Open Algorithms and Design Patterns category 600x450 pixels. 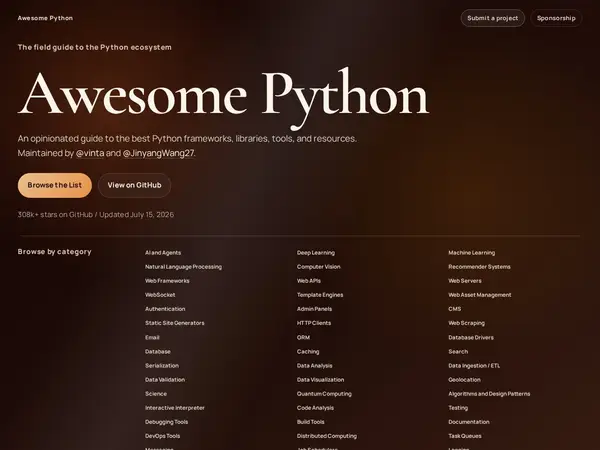coord(489,394)
